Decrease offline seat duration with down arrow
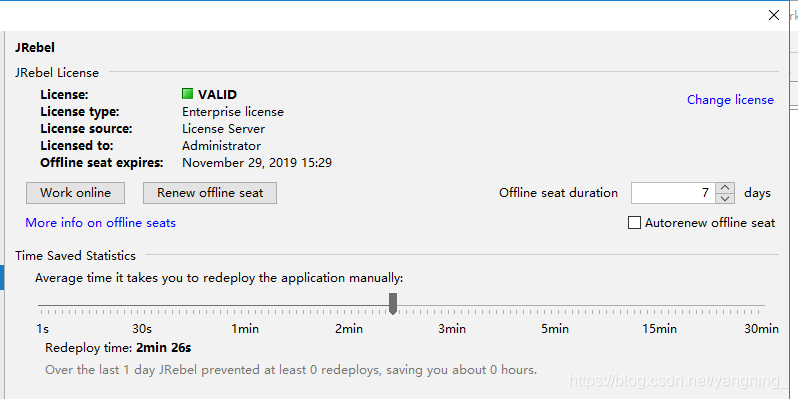Viewport: 798px width, 399px height. [x=725, y=198]
